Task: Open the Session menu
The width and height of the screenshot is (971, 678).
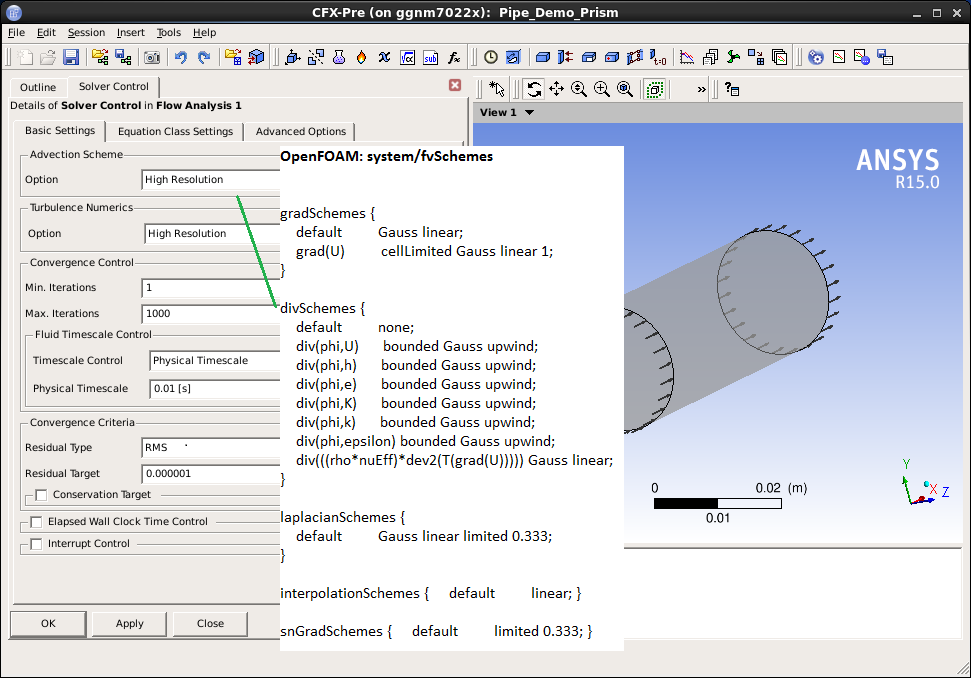Action: [86, 33]
